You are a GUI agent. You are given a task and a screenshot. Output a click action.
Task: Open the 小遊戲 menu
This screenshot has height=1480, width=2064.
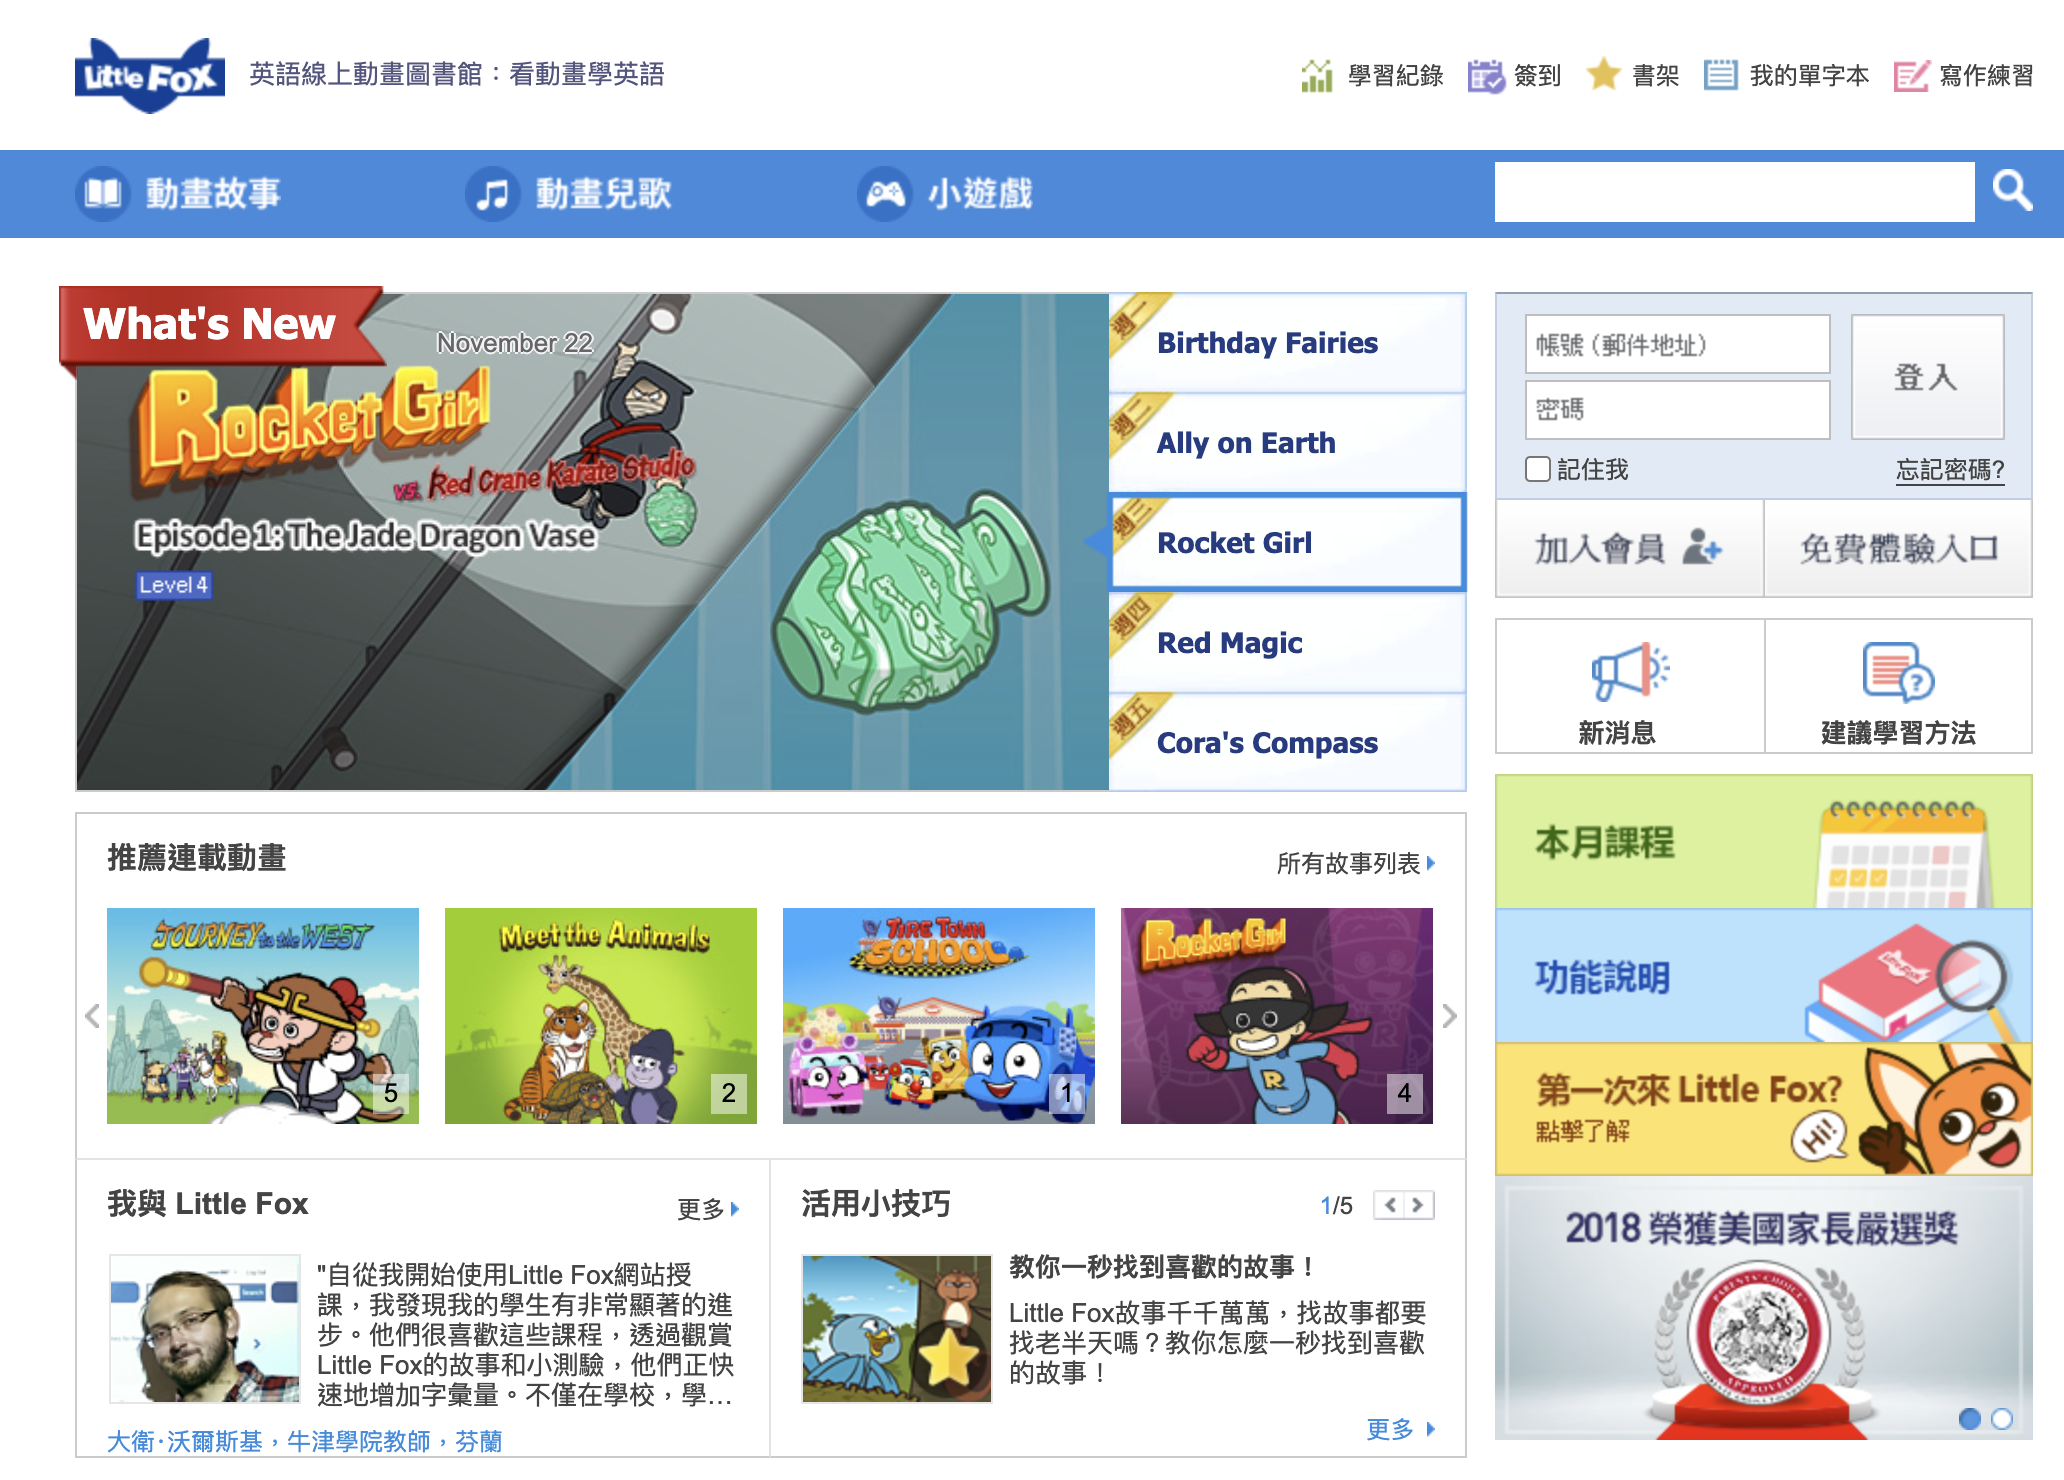tap(946, 193)
